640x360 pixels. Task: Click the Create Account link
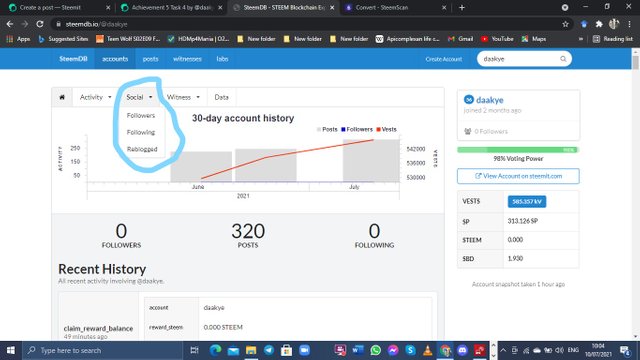[444, 59]
